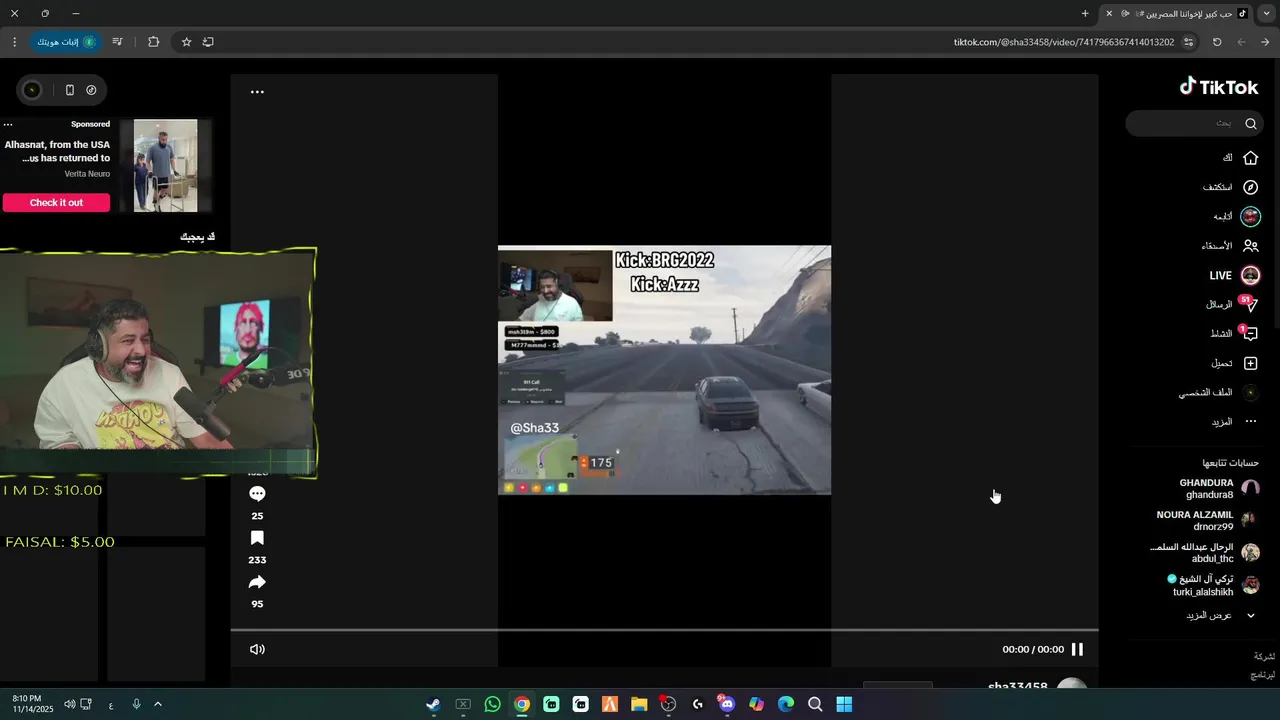Click the Chrome profile 'إثبات هويتك' button

click(66, 42)
